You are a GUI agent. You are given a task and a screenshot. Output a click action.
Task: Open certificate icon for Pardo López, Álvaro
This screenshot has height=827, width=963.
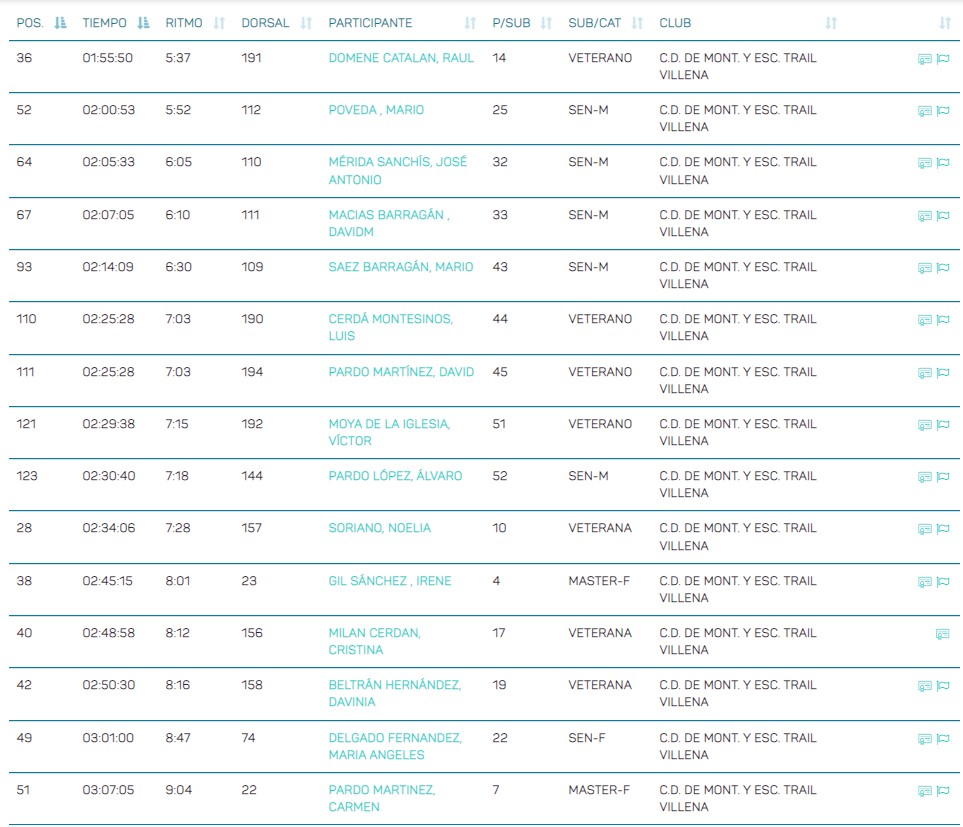[924, 477]
